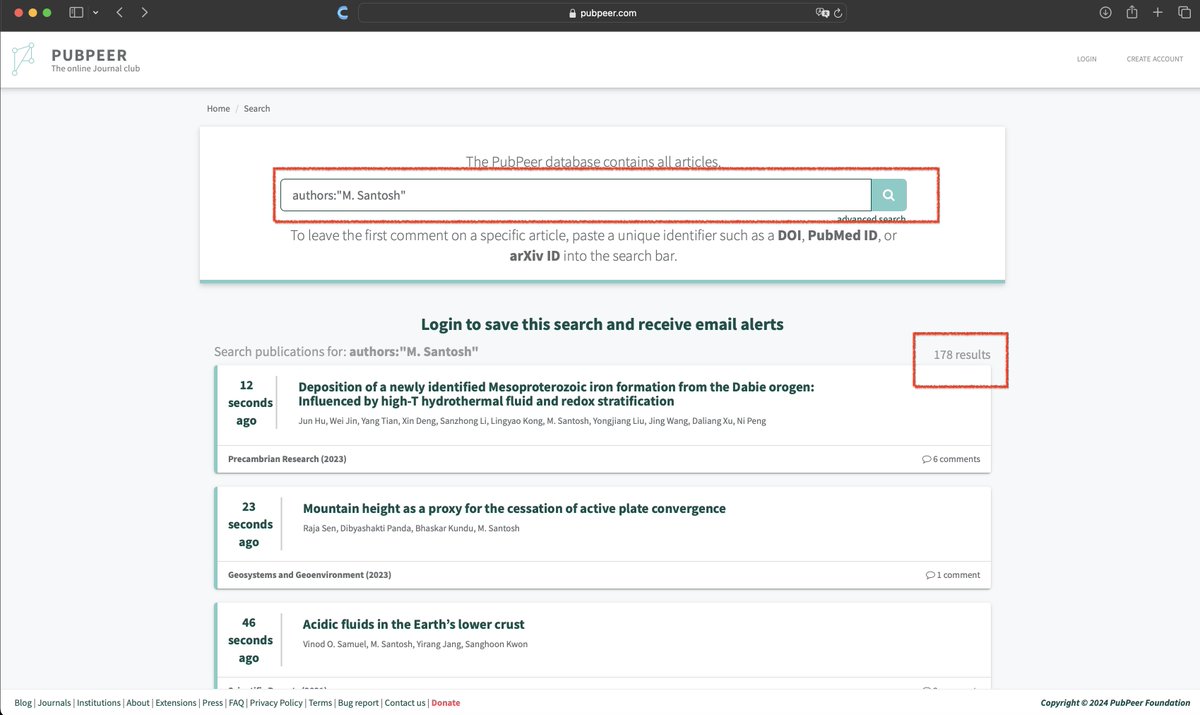This screenshot has height=715, width=1200.
Task: Open the Safari Downloads icon
Action: pyautogui.click(x=1105, y=12)
